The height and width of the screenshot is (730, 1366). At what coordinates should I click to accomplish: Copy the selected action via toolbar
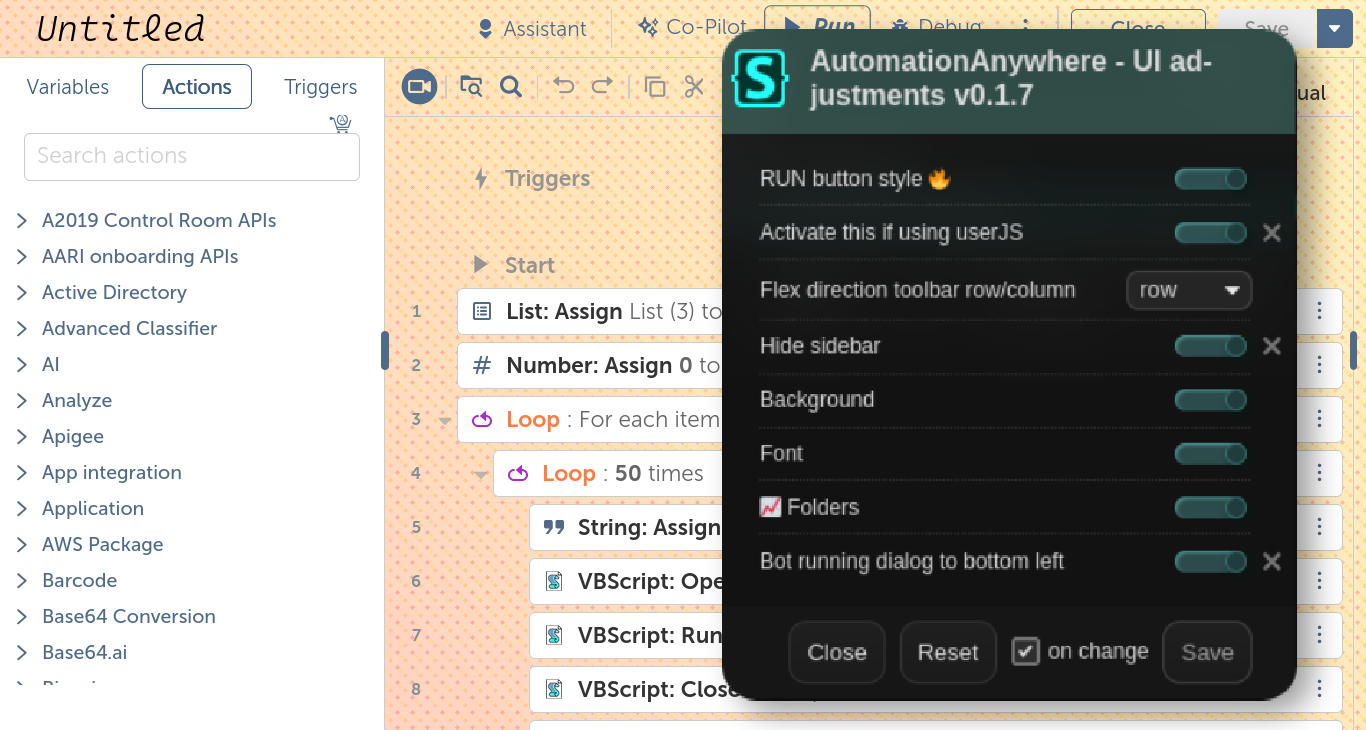point(655,87)
